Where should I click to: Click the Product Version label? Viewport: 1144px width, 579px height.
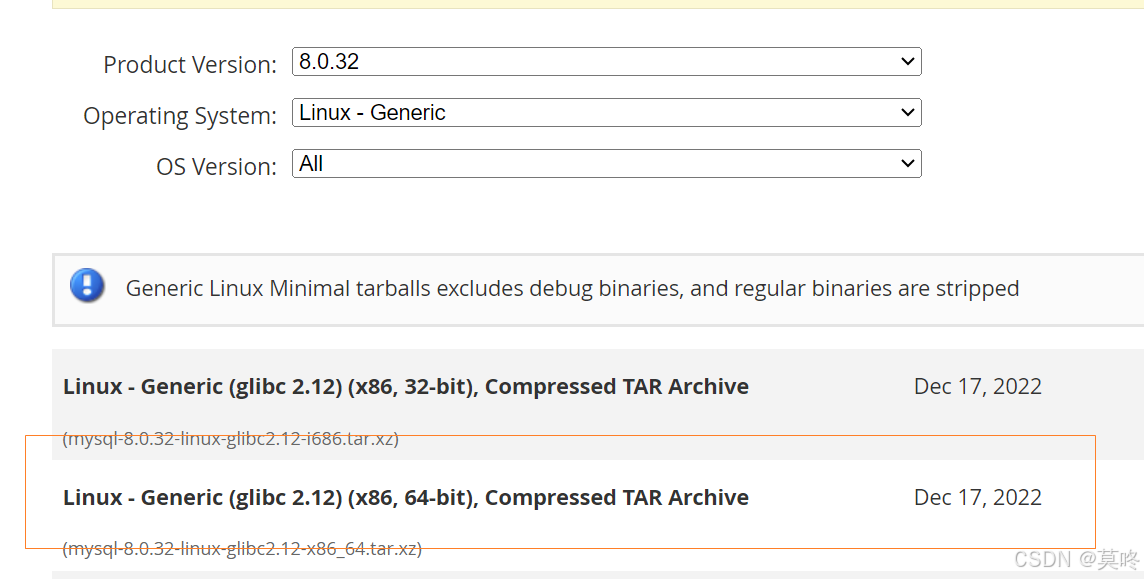coord(190,65)
